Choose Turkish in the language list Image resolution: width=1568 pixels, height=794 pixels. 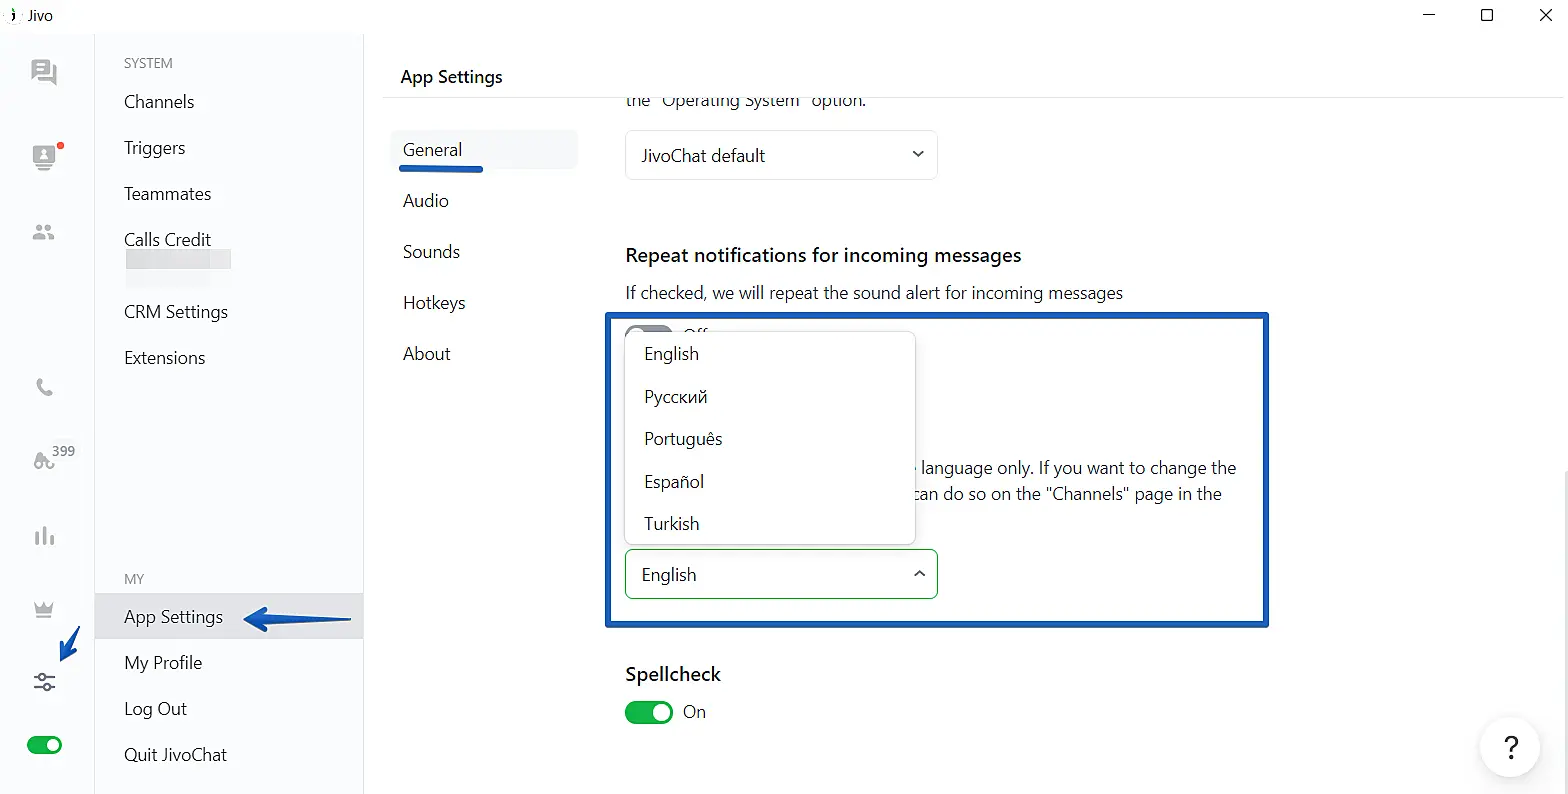point(672,524)
